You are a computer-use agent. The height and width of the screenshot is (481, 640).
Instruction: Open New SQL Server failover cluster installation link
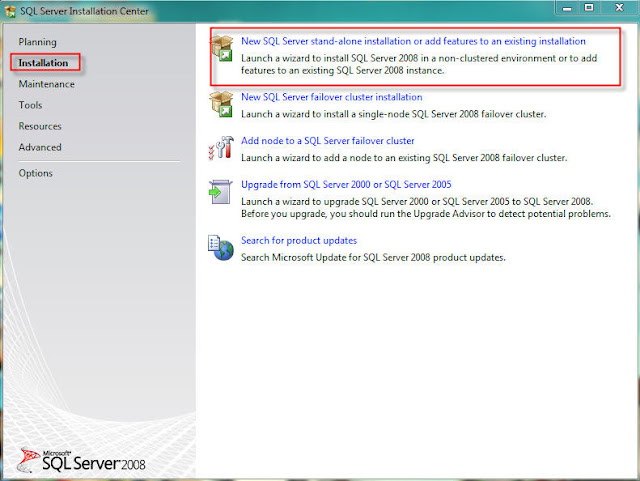(x=331, y=97)
